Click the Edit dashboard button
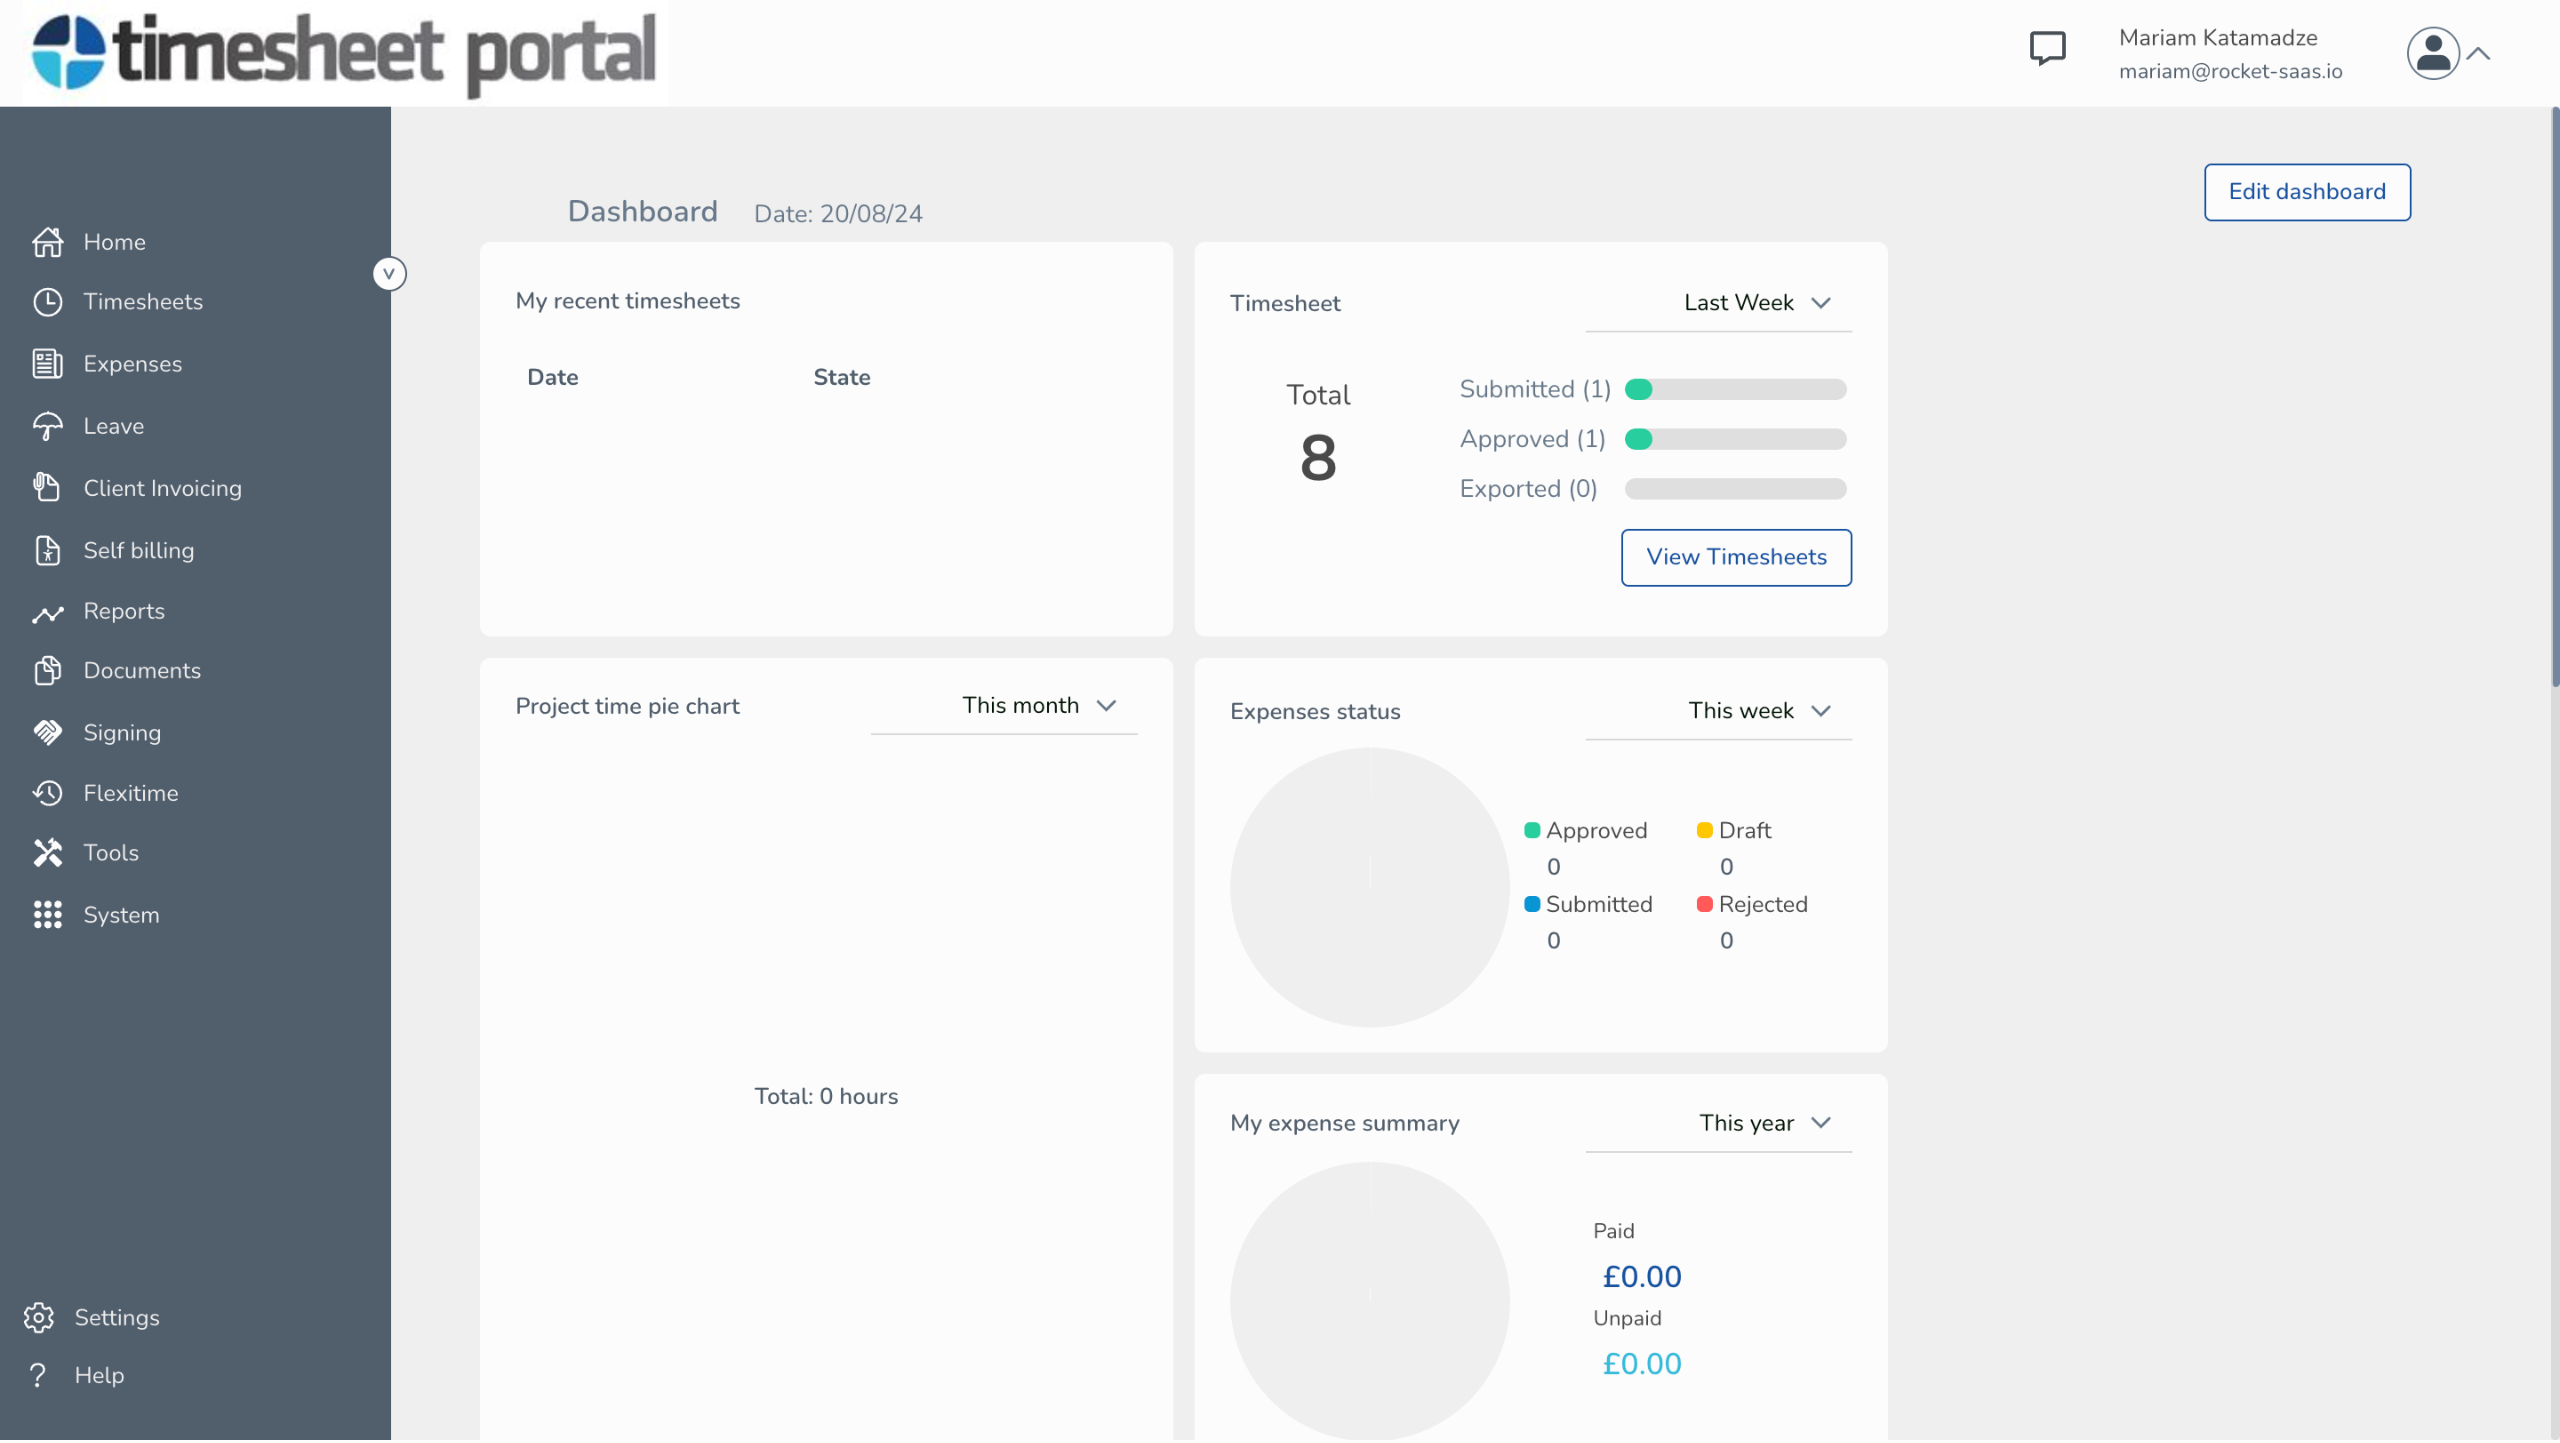The width and height of the screenshot is (2560, 1443). click(2306, 192)
